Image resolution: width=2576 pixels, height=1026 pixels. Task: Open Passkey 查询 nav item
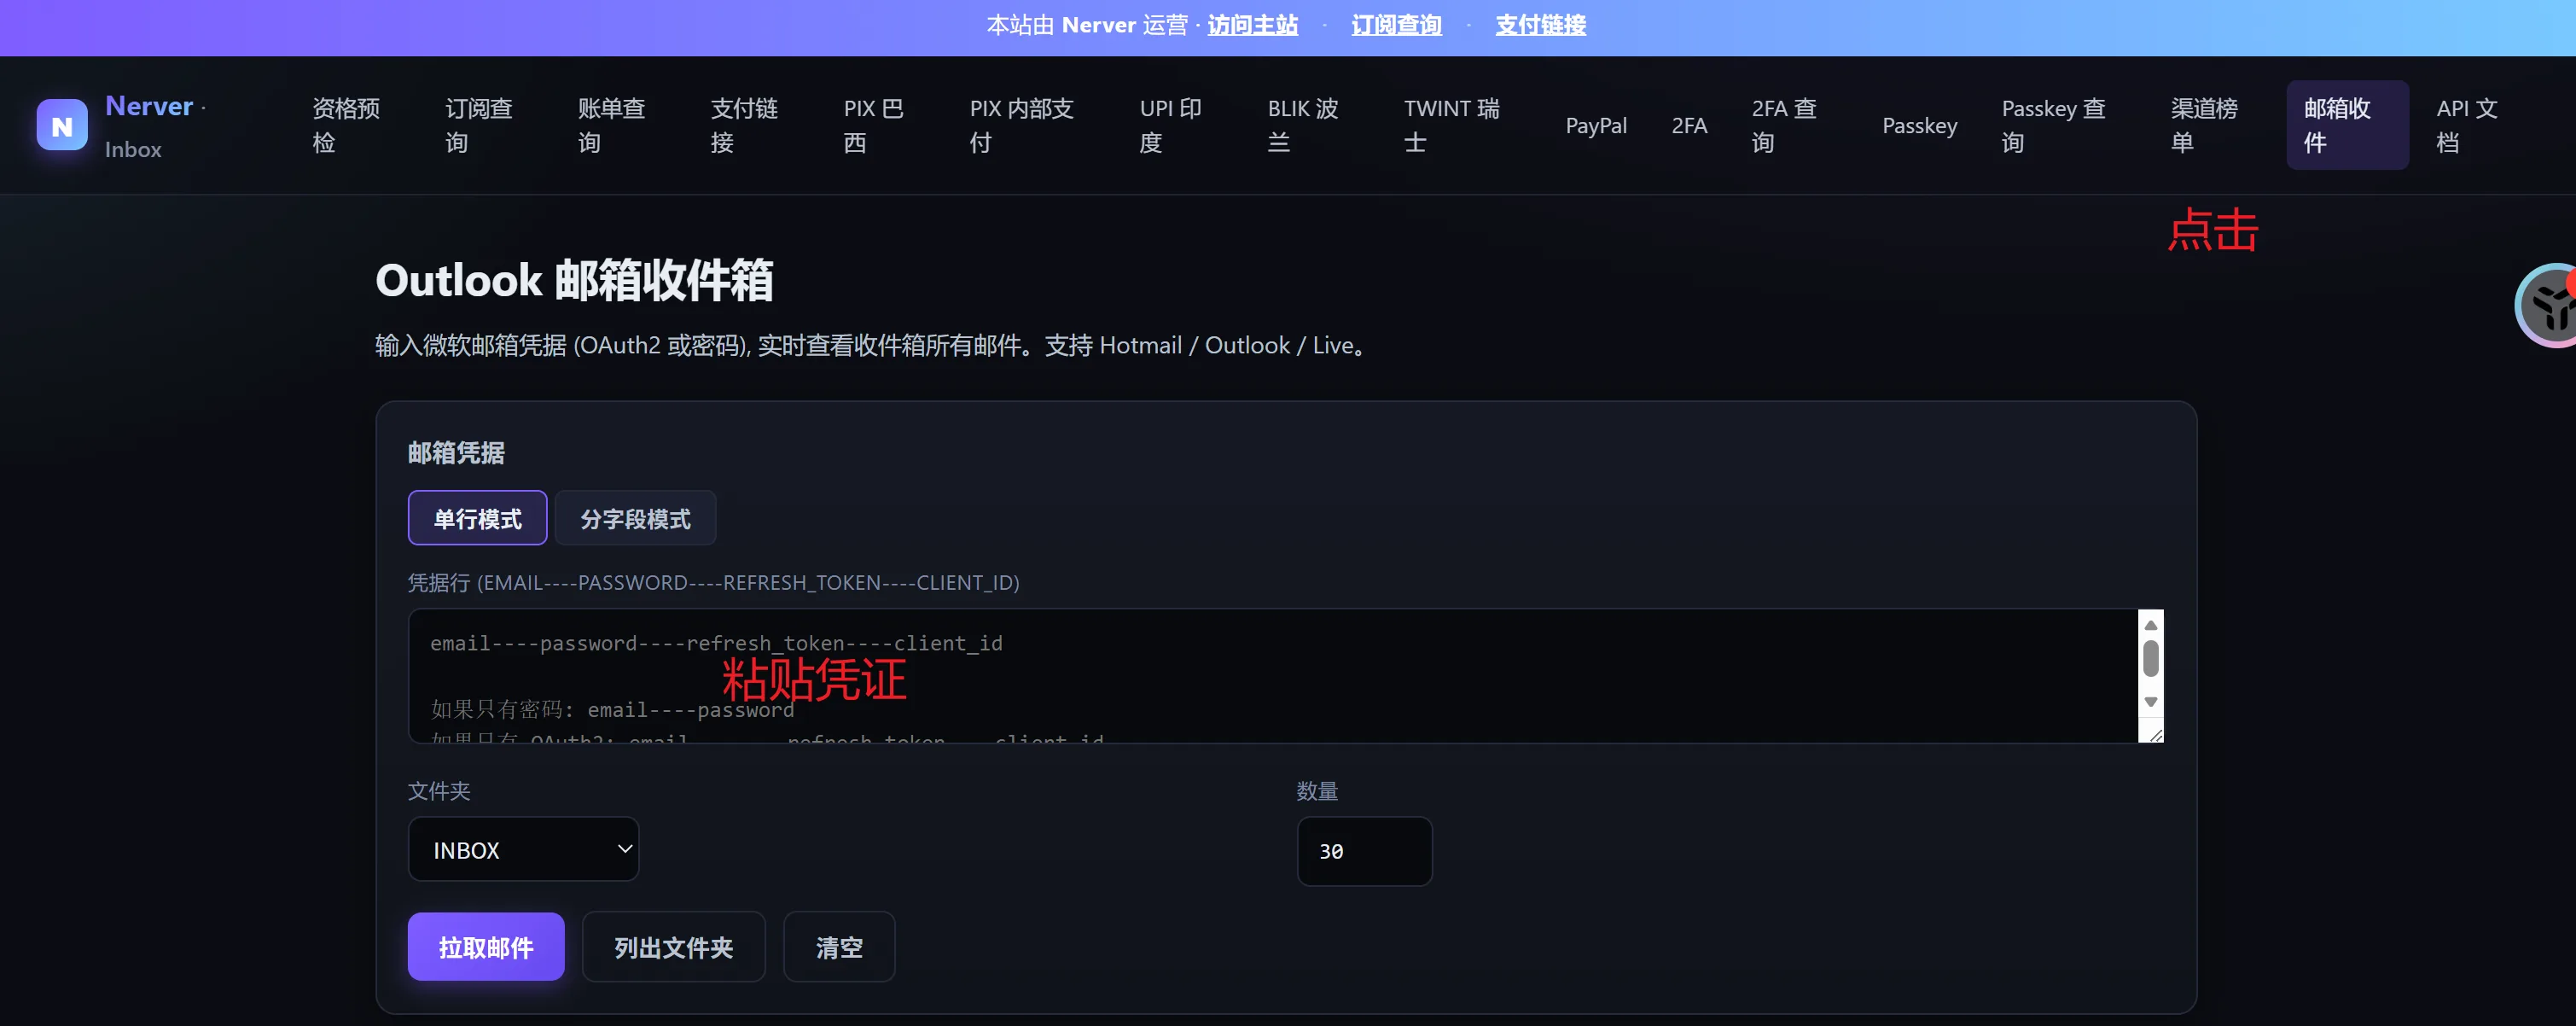[2054, 126]
